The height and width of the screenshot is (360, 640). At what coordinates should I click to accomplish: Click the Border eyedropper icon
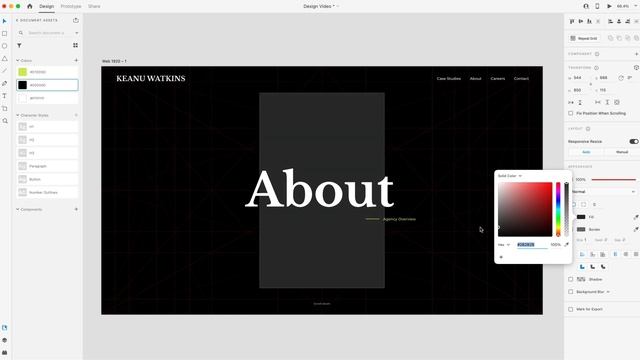pyautogui.click(x=636, y=229)
